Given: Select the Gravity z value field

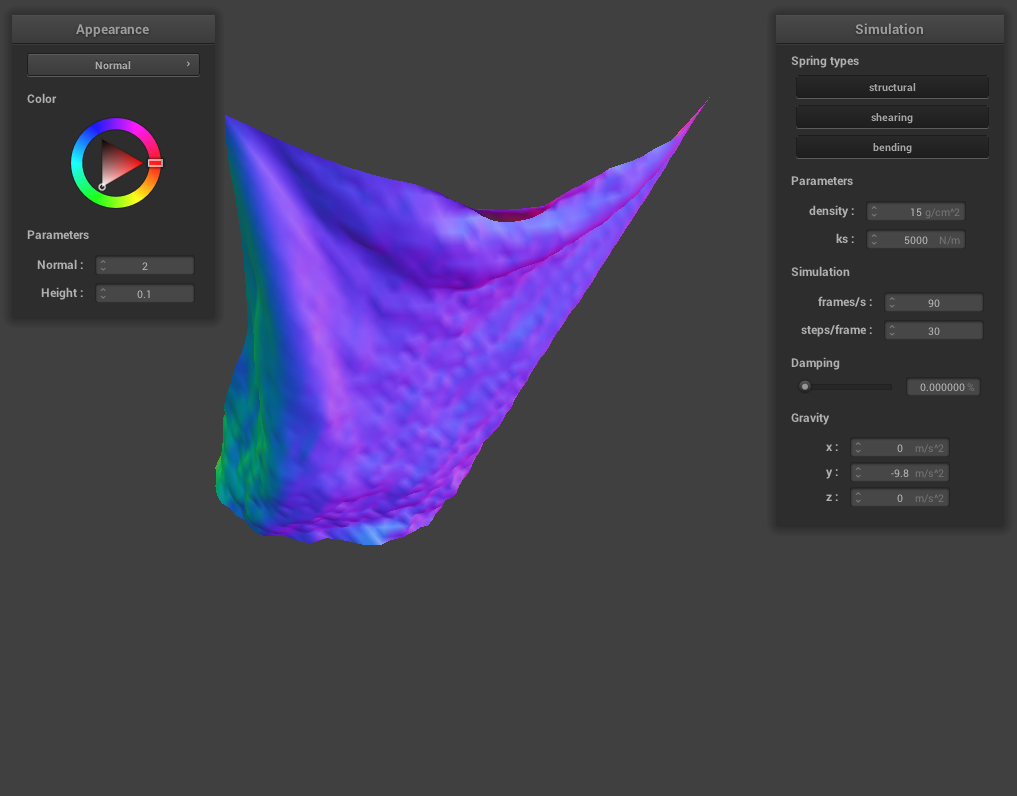Looking at the screenshot, I should (x=900, y=498).
